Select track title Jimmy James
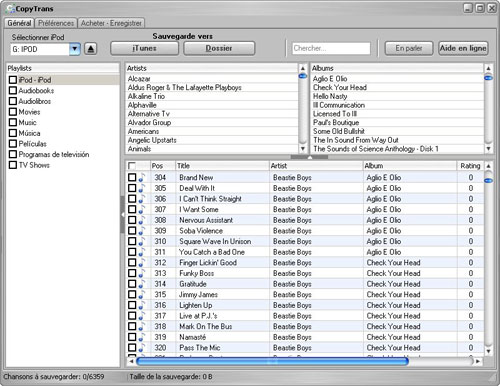Image resolution: width=500 pixels, height=386 pixels. click(x=198, y=295)
